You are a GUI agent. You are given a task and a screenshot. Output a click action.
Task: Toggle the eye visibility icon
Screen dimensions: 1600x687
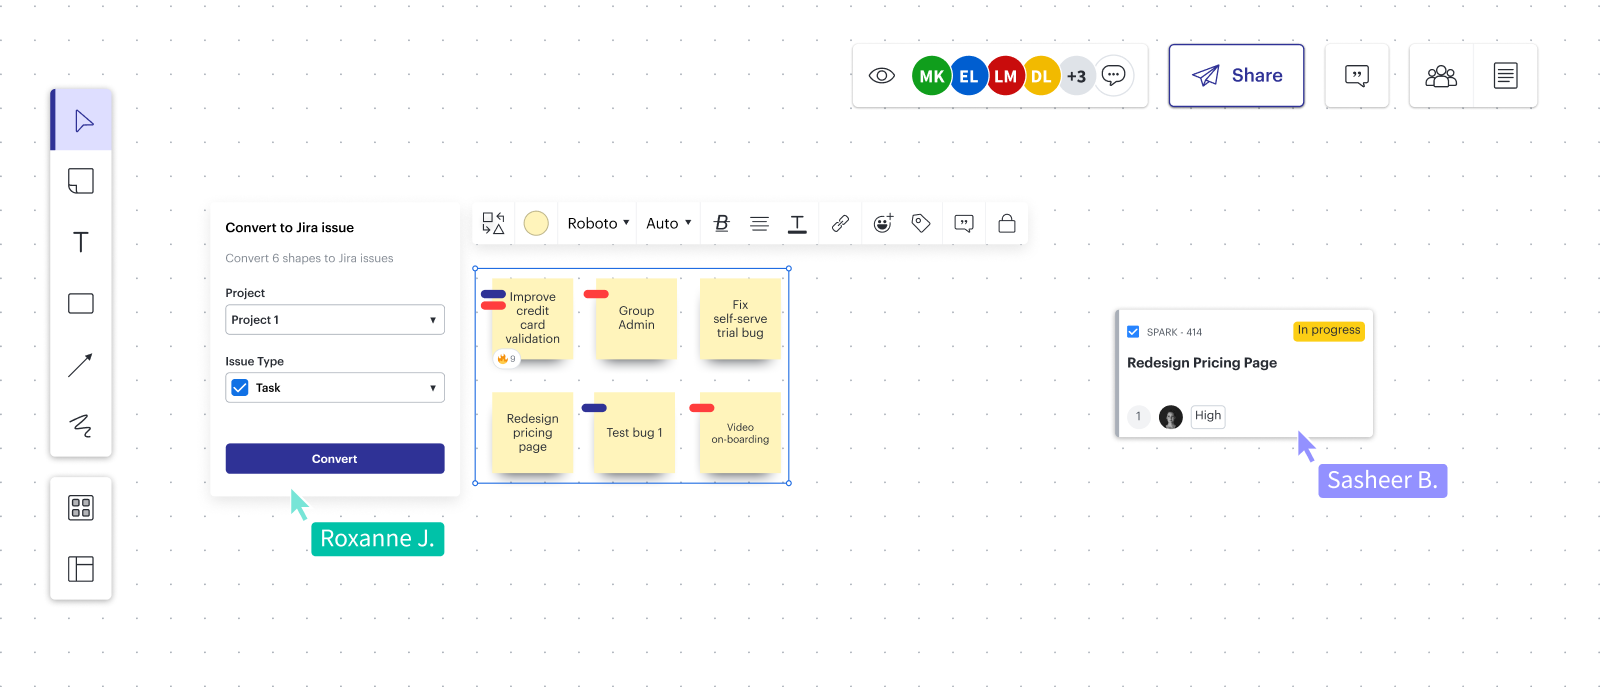(881, 76)
